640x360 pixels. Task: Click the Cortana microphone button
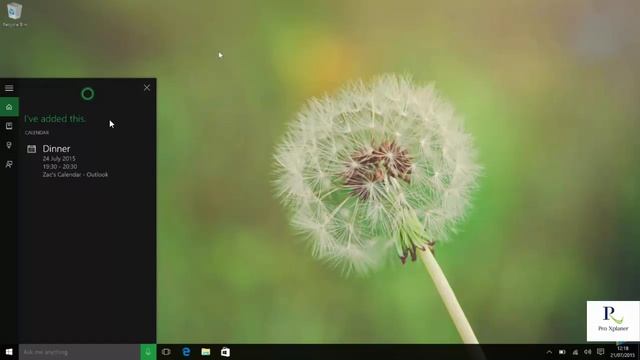pyautogui.click(x=148, y=352)
